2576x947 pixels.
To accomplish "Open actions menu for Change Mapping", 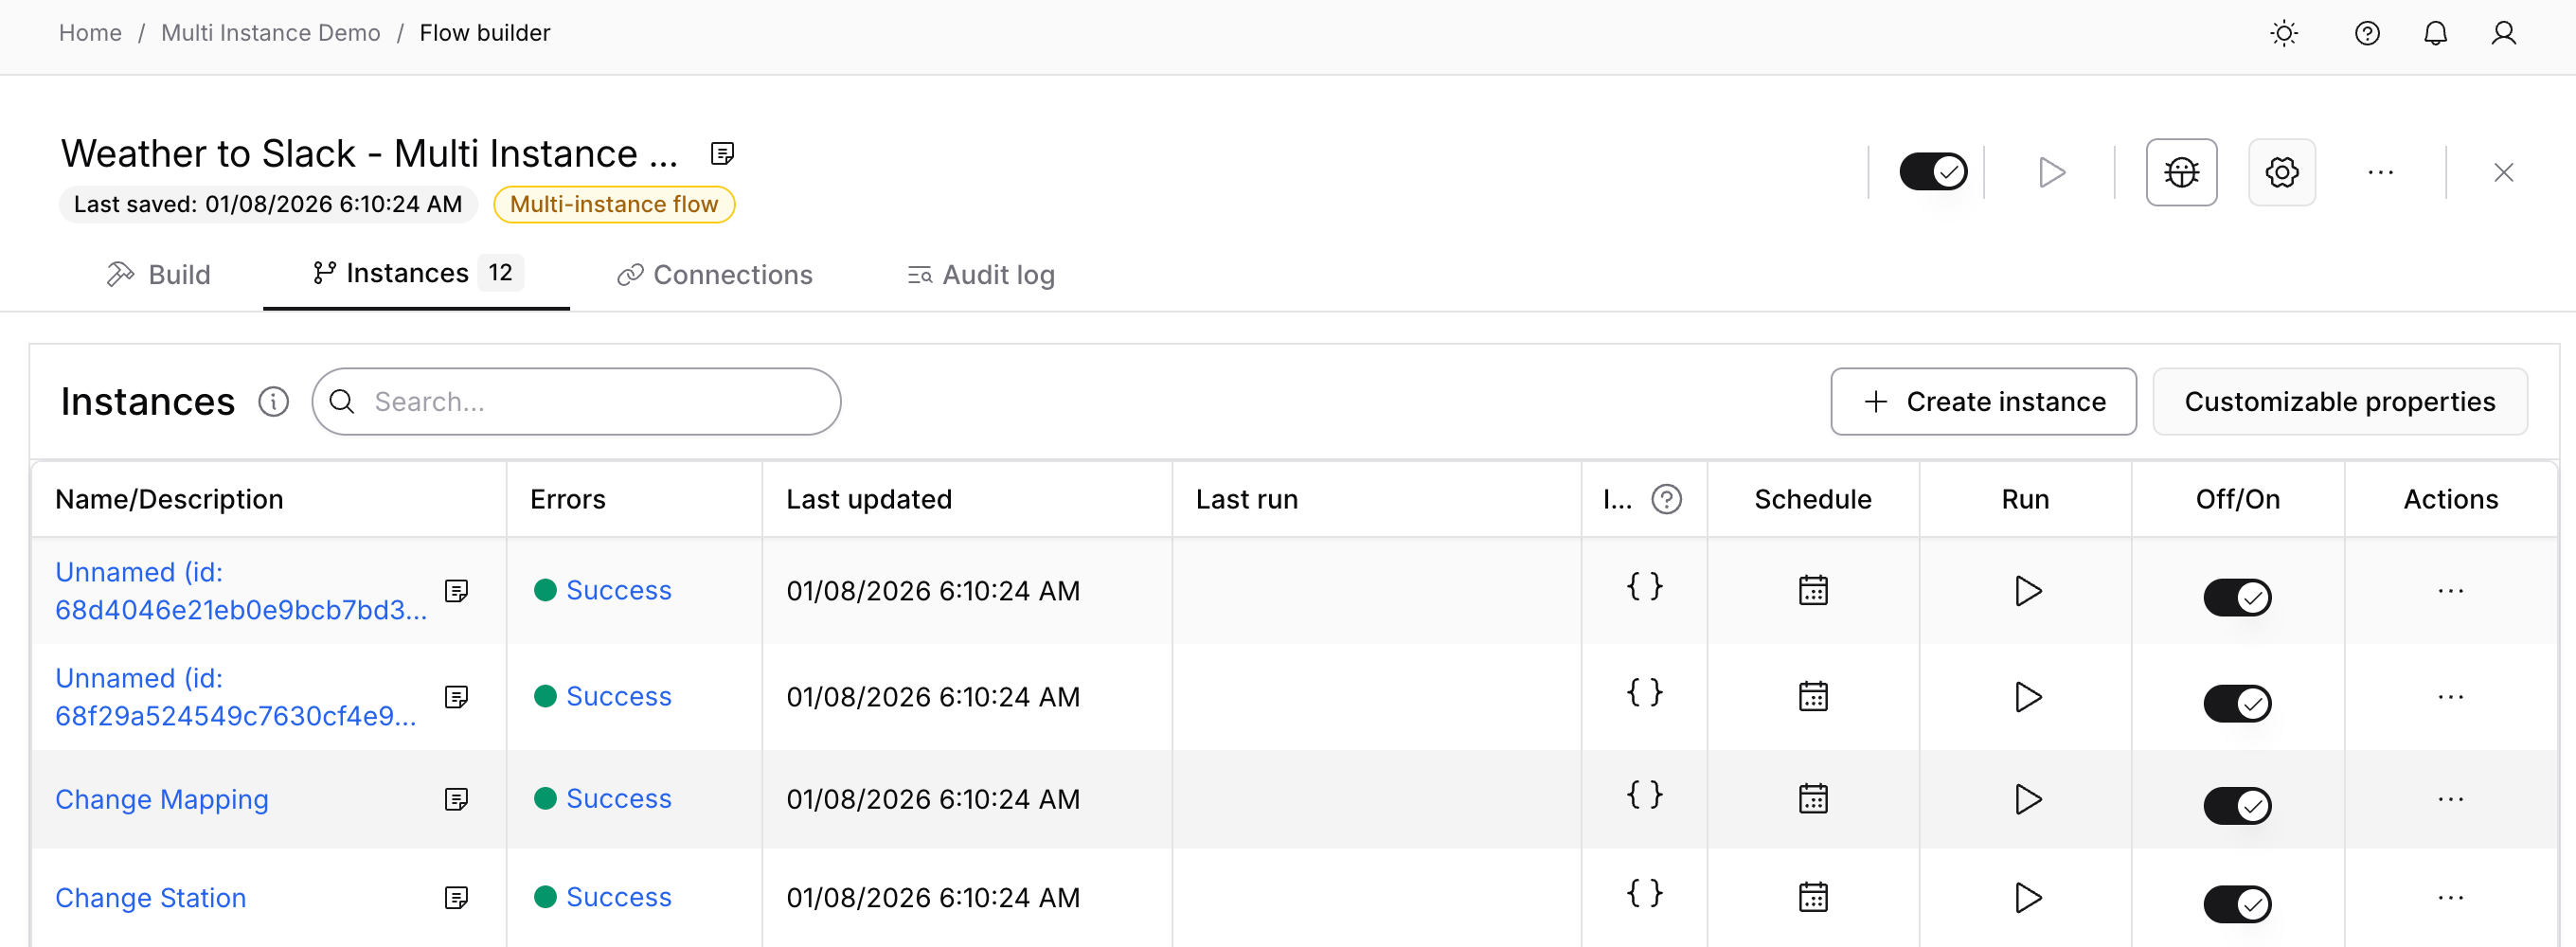I will tap(2450, 799).
